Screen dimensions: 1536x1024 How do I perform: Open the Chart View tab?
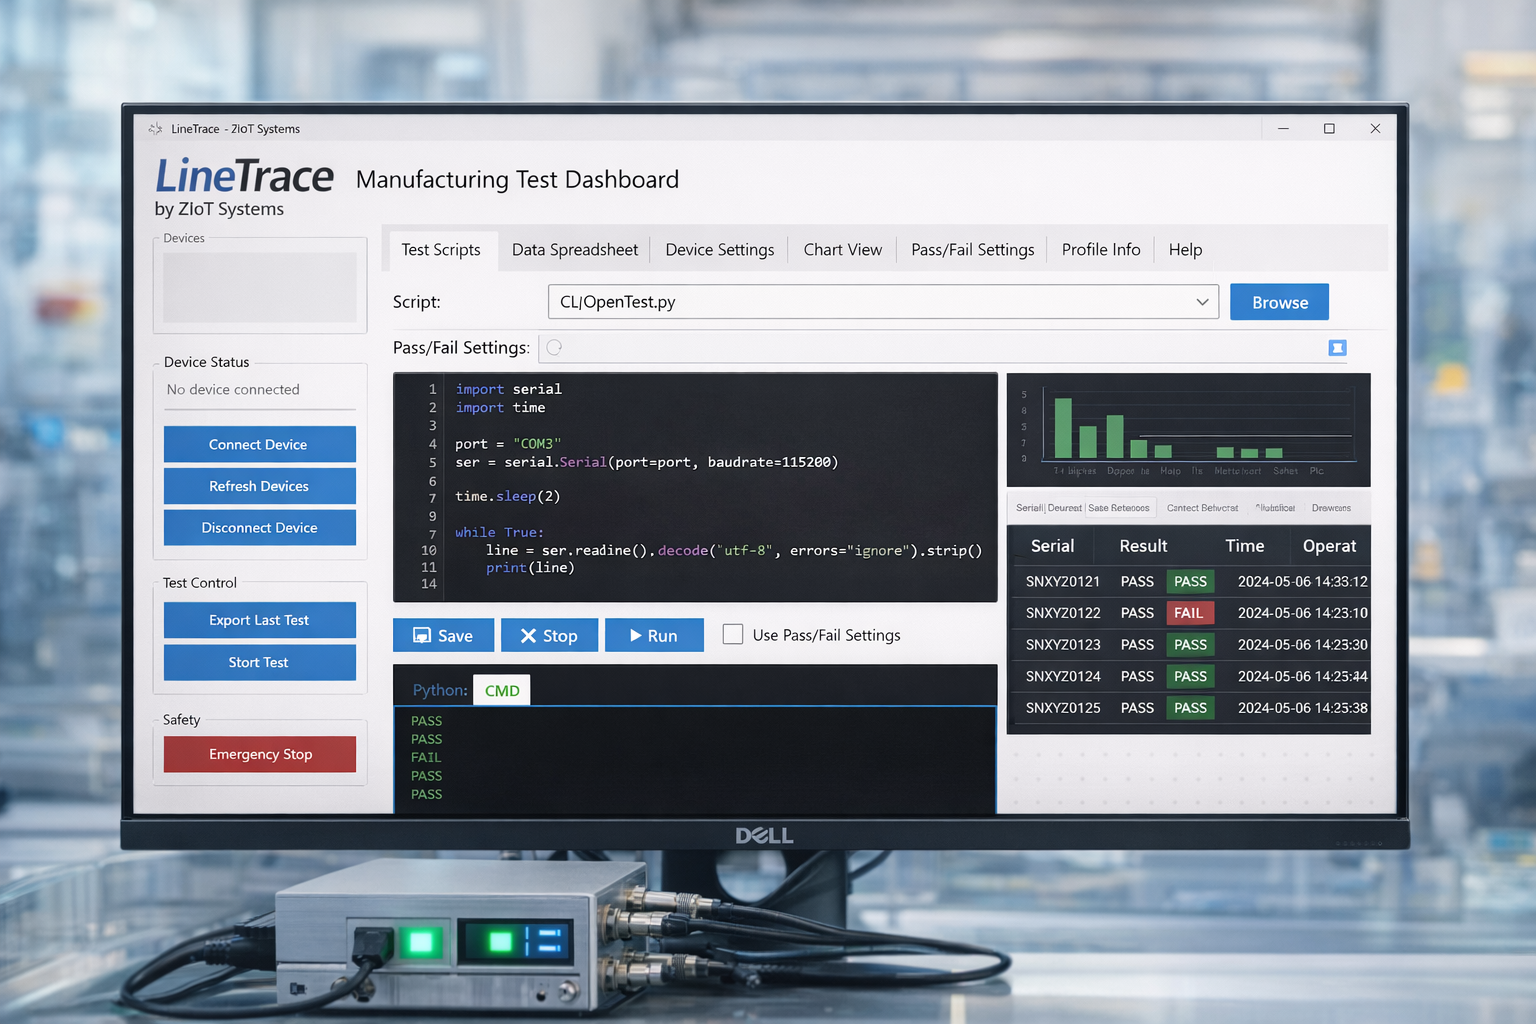point(842,250)
